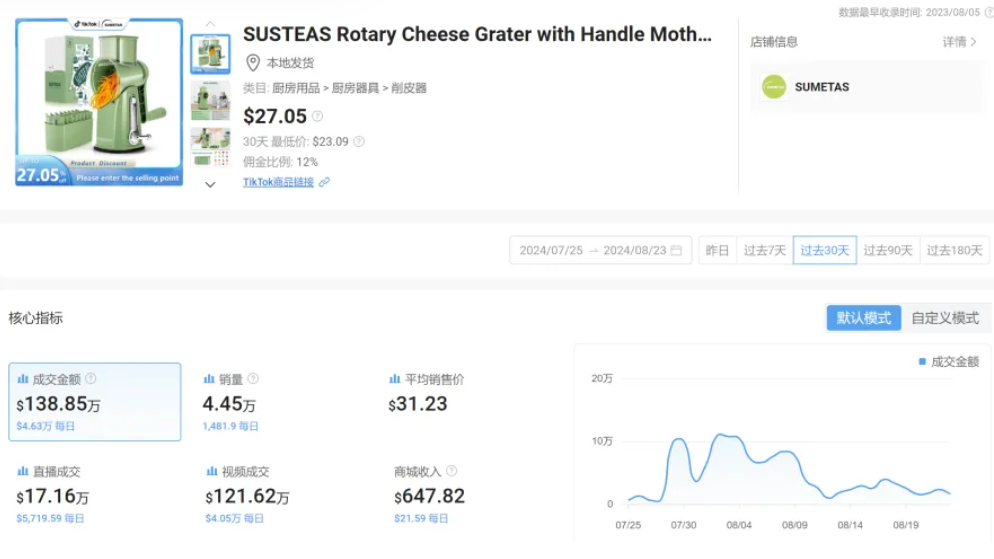Click the calendar icon in date range field
The width and height of the screenshot is (994, 559).
[x=676, y=250]
